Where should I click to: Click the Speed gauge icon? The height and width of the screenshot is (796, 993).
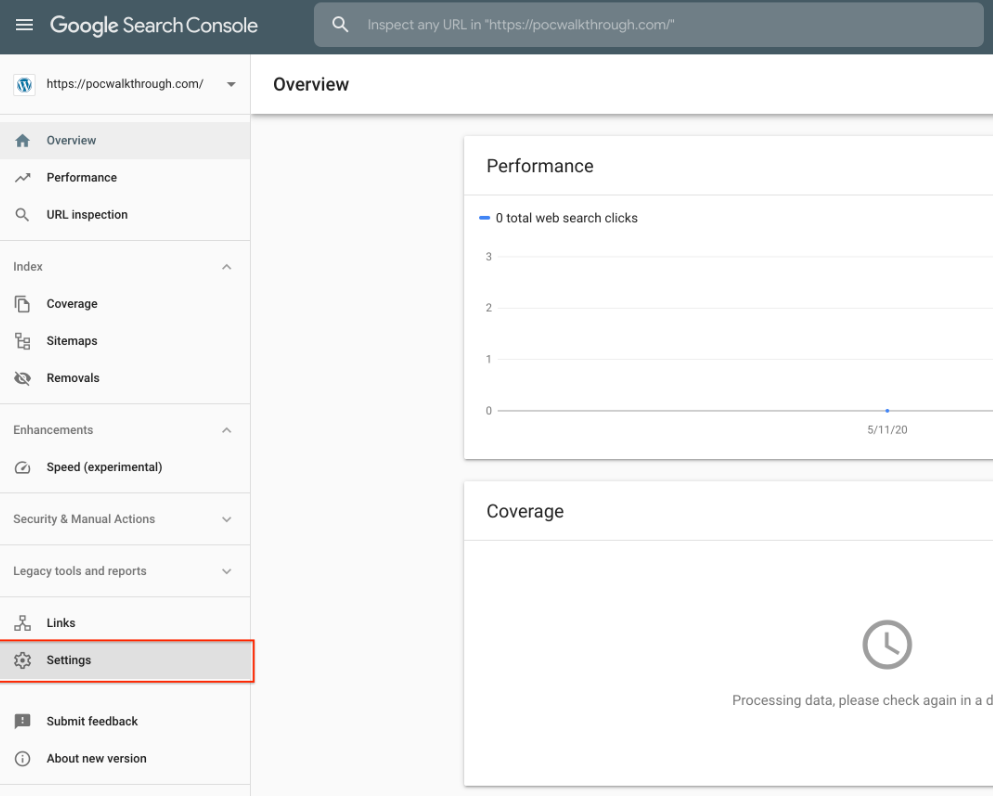click(x=23, y=468)
